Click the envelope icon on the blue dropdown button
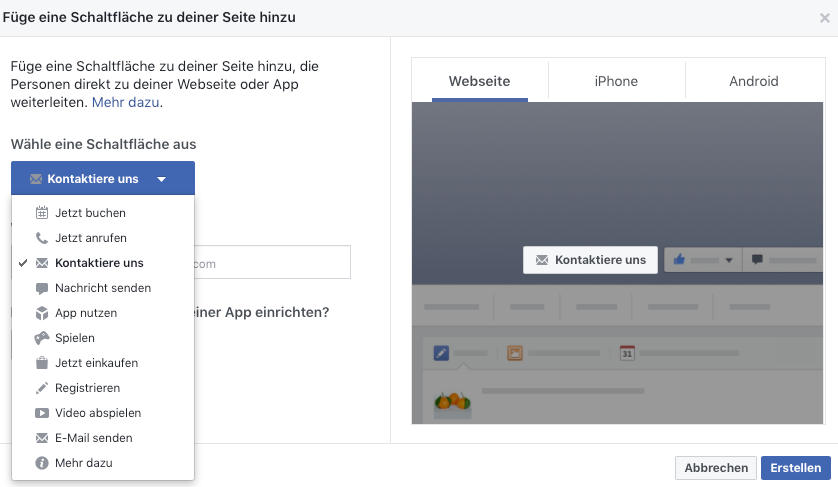Viewport: 838px width, 487px height. tap(36, 179)
